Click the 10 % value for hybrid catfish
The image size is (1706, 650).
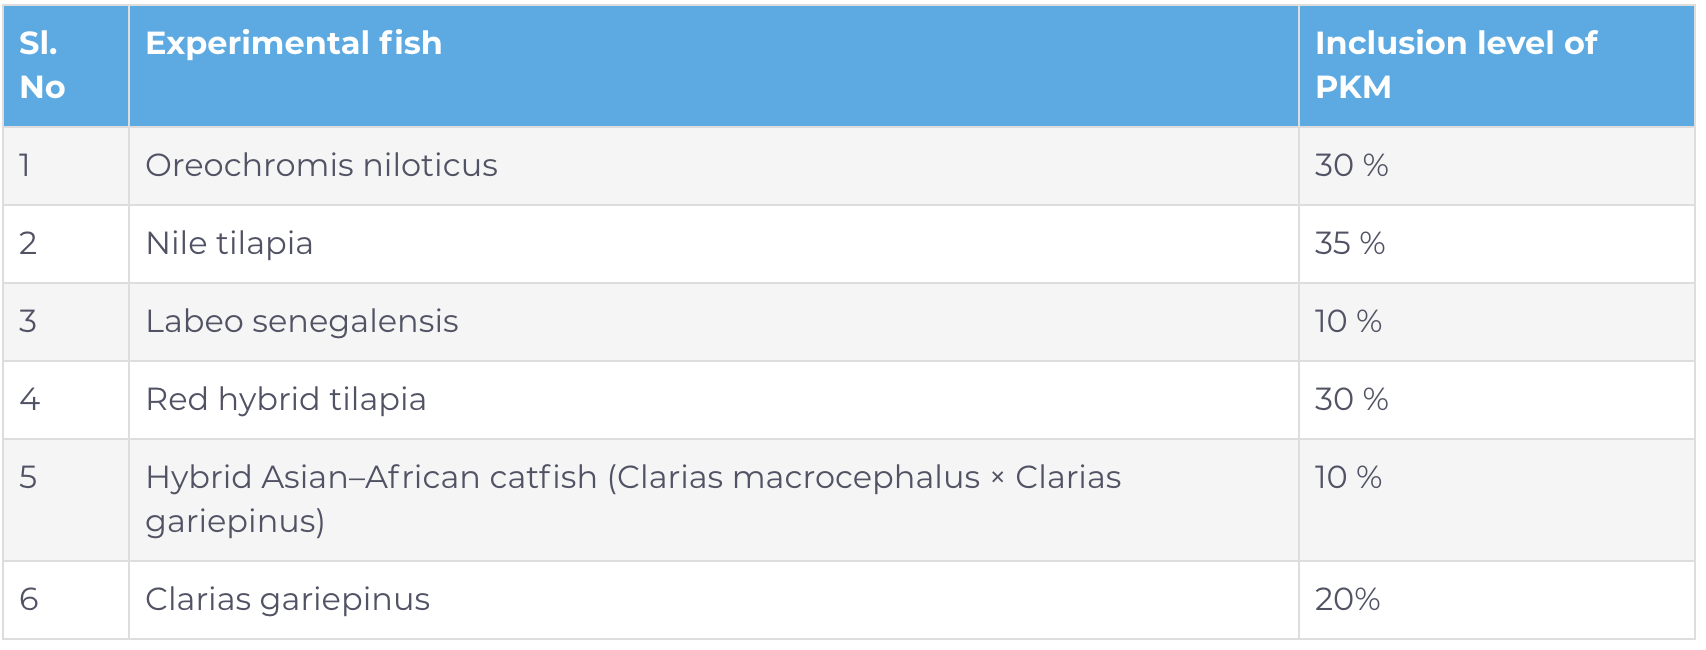[1347, 477]
